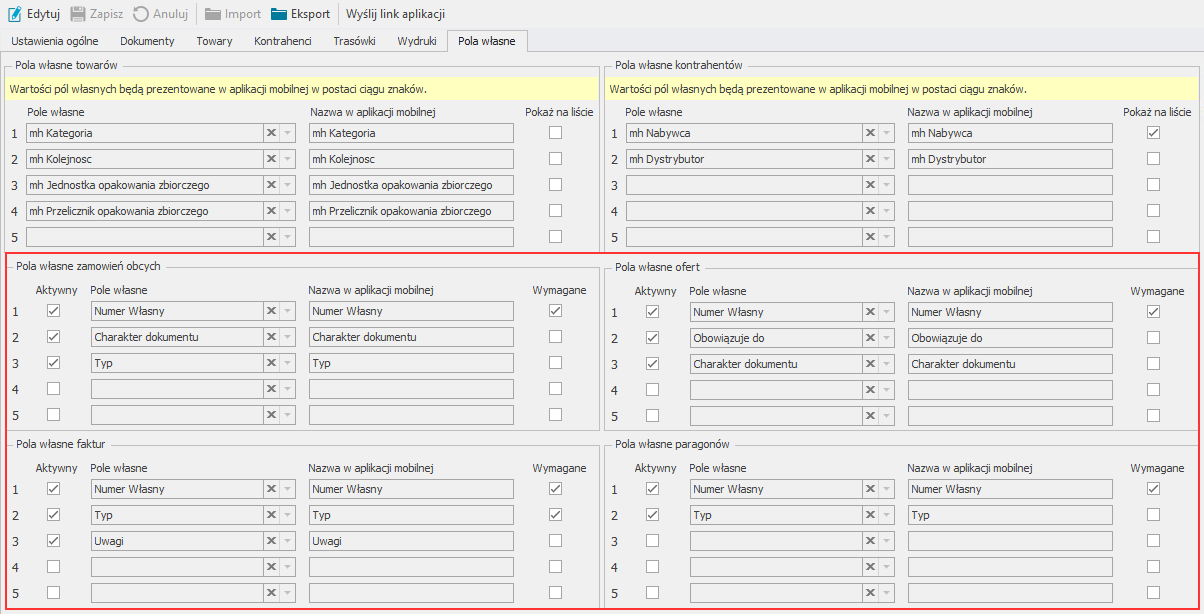Toggle Wymagane for Typ in faktur section
This screenshot has height=614, width=1204.
pos(555,514)
